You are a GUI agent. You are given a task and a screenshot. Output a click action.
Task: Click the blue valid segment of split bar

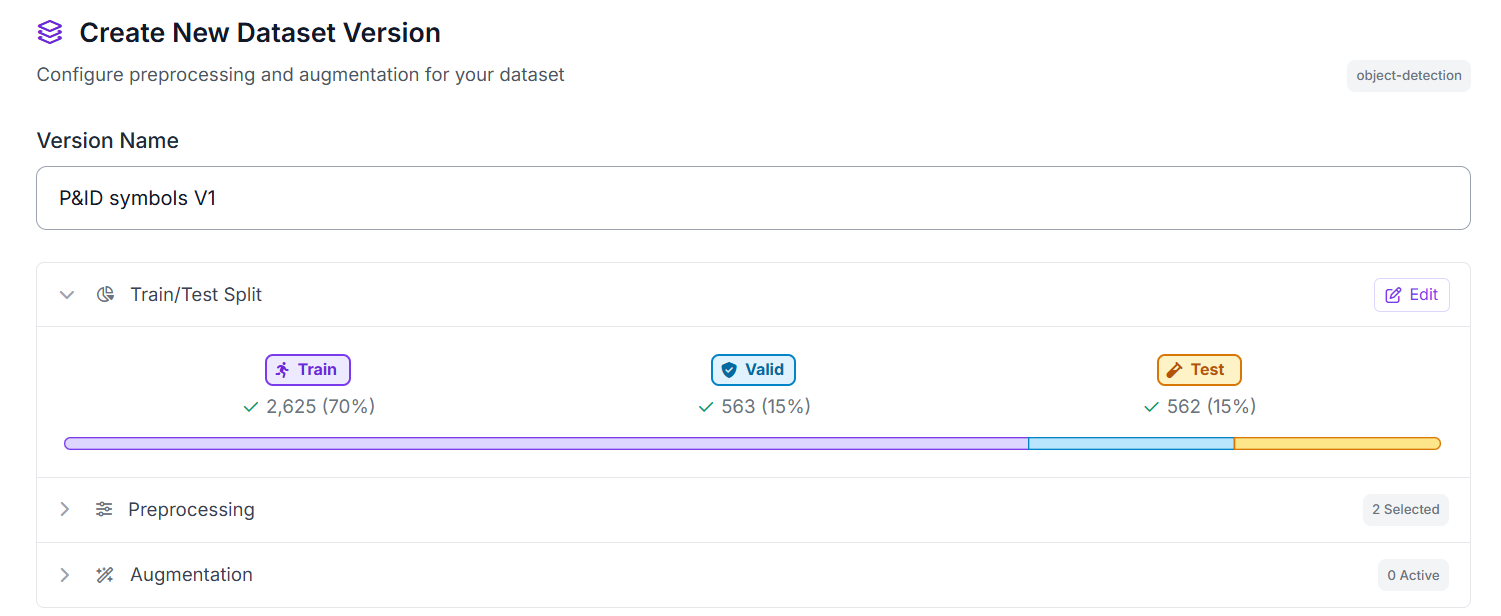point(1131,443)
